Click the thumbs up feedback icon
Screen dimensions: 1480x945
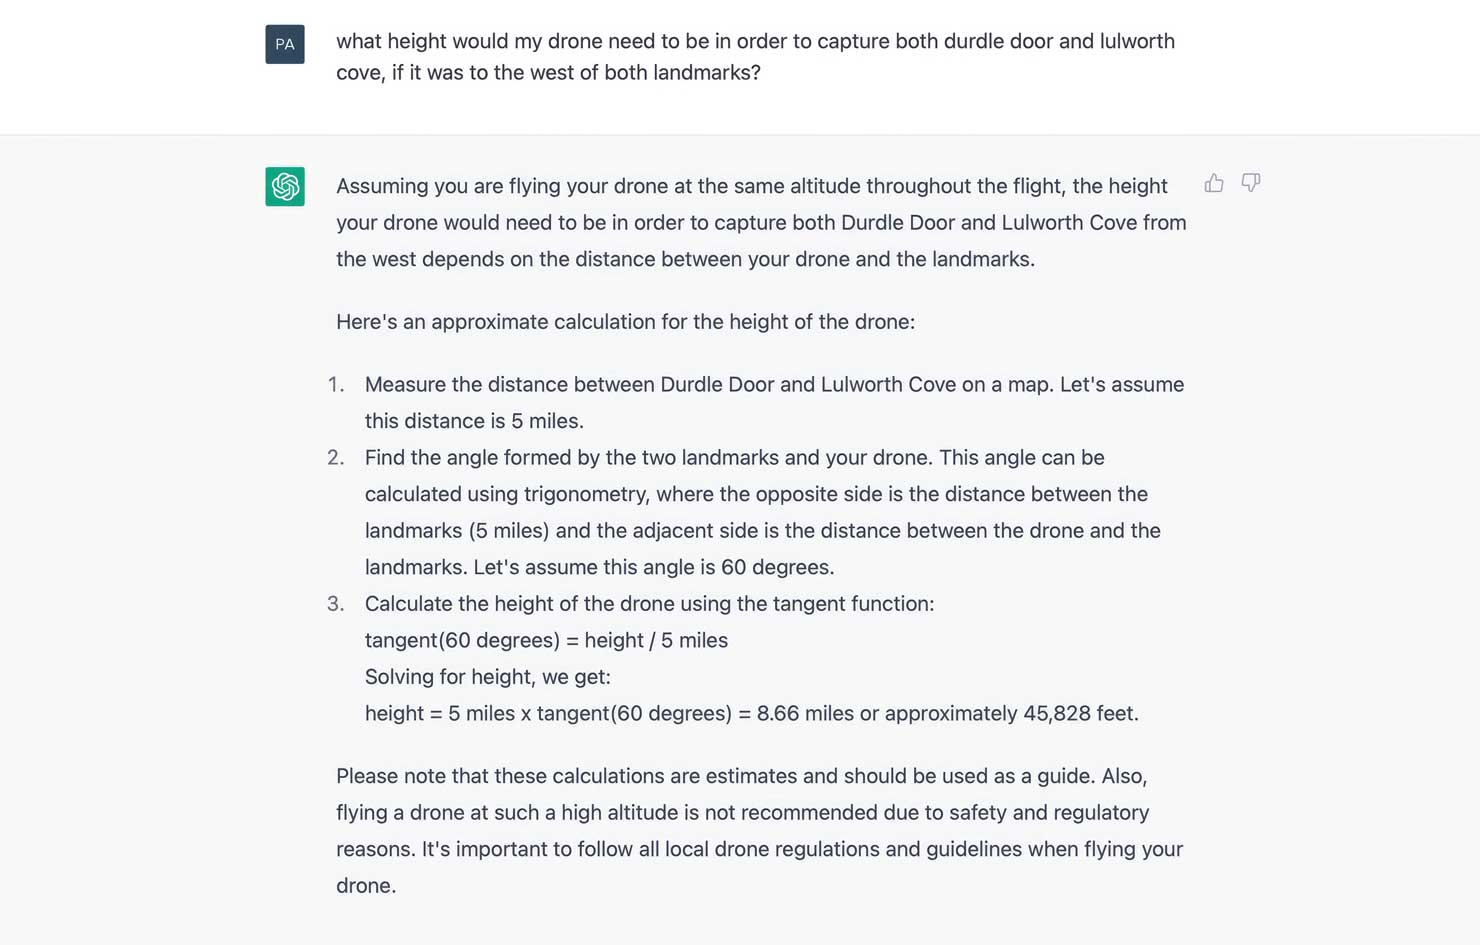(x=1214, y=183)
